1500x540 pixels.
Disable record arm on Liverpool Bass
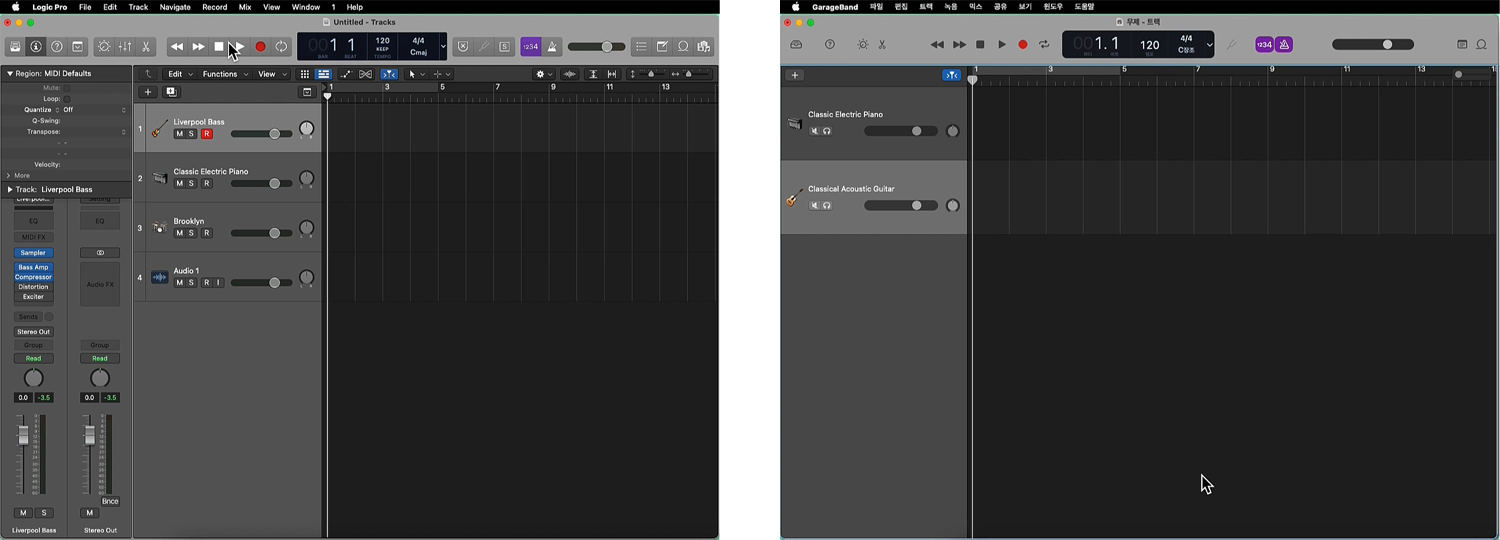[207, 134]
